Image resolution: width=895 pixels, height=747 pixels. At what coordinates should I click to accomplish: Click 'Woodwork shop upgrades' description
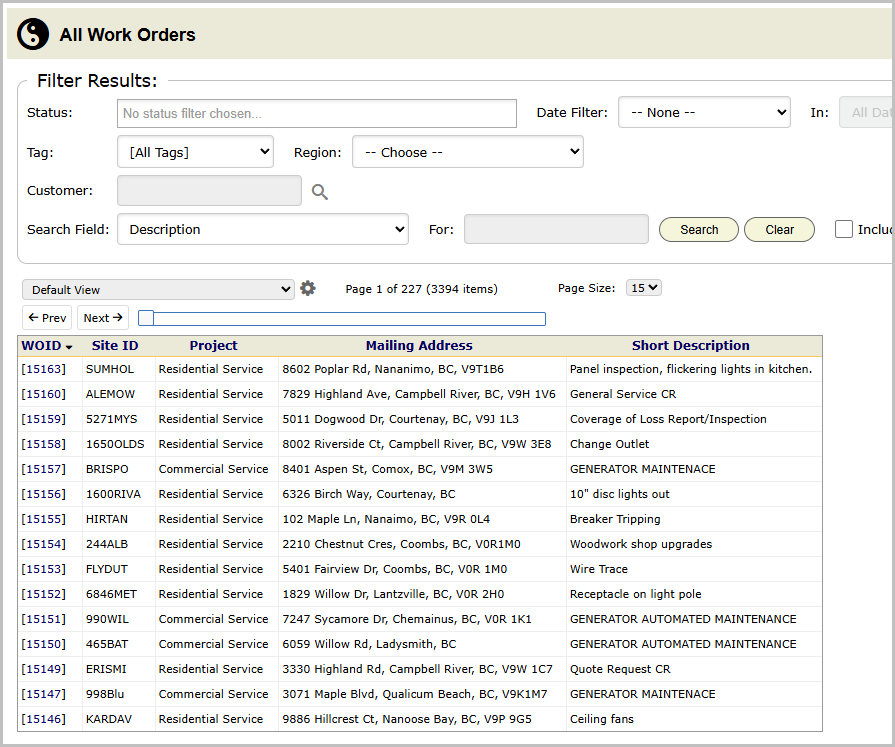click(x=640, y=544)
